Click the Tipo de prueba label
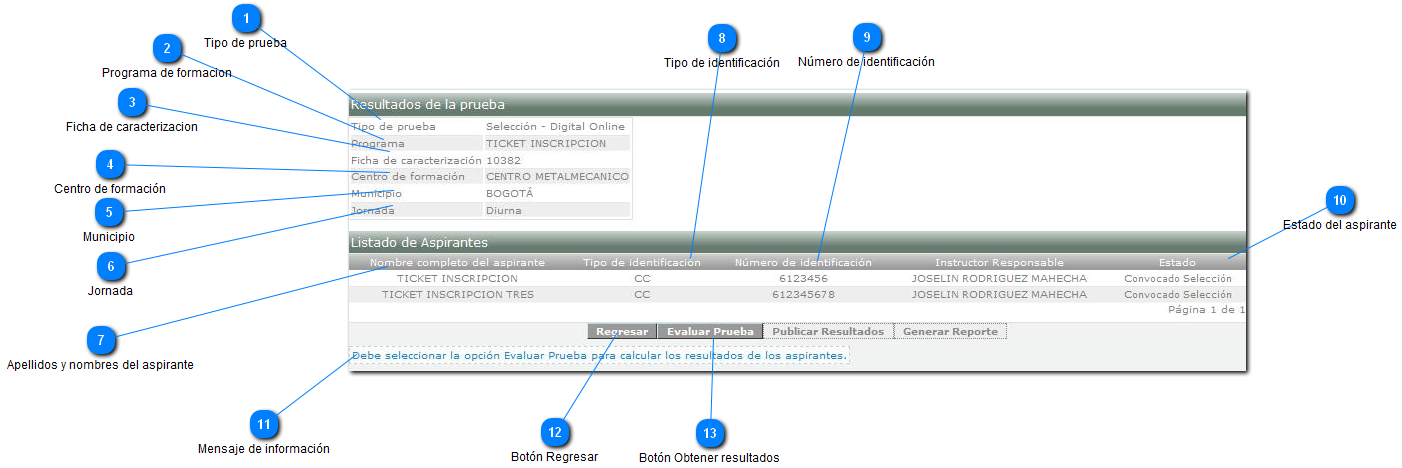The height and width of the screenshot is (468, 1402). [x=393, y=127]
